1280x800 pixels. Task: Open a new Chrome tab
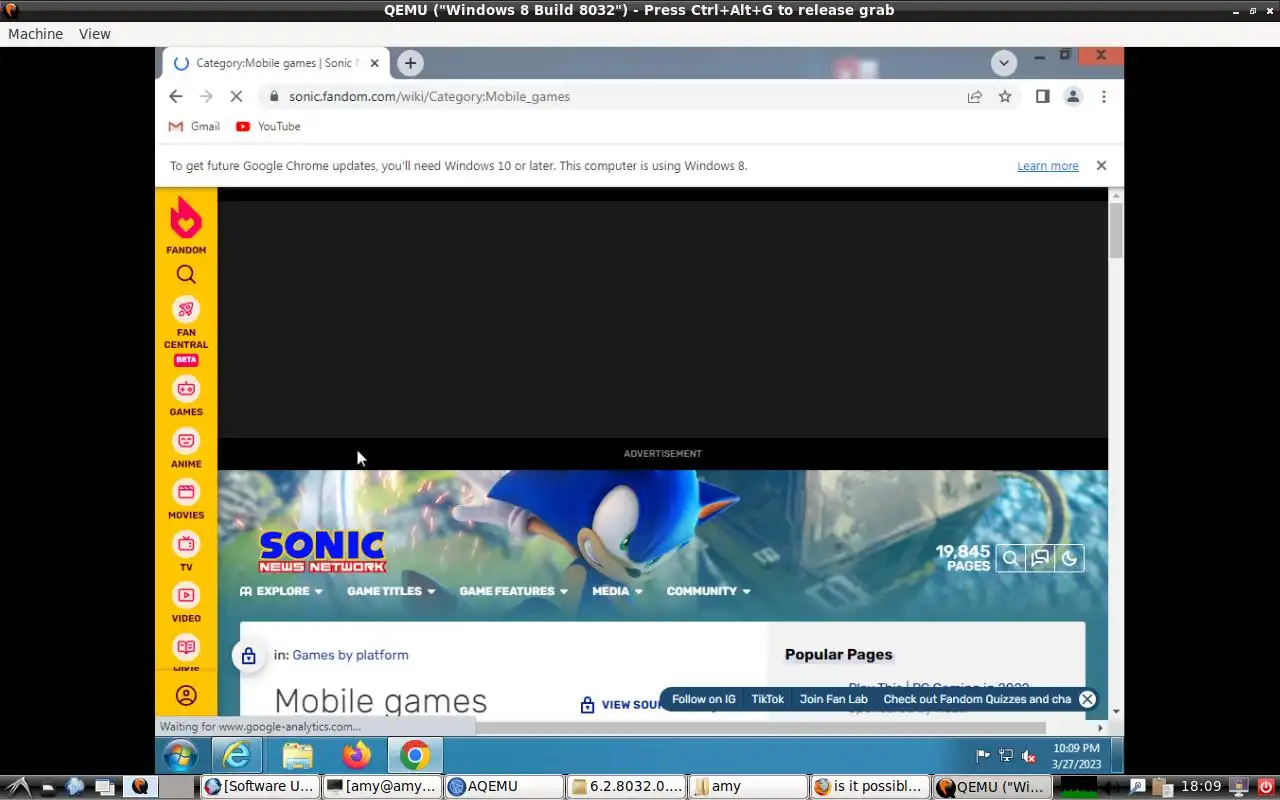[410, 63]
